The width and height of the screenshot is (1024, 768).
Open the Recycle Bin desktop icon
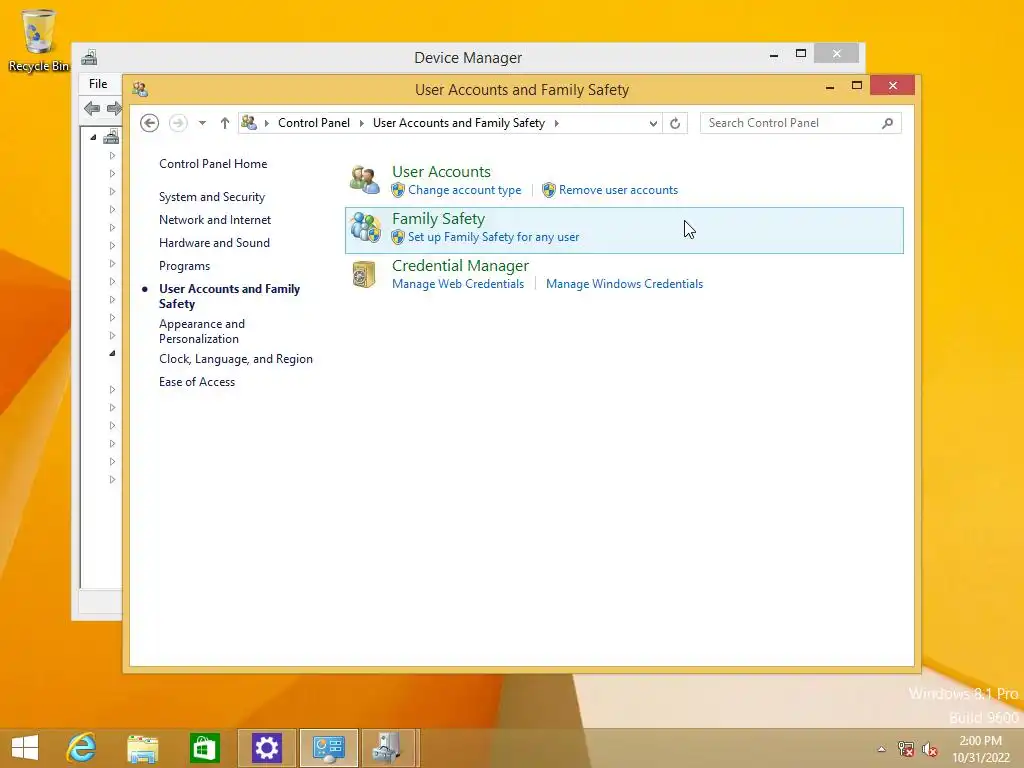pyautogui.click(x=39, y=40)
